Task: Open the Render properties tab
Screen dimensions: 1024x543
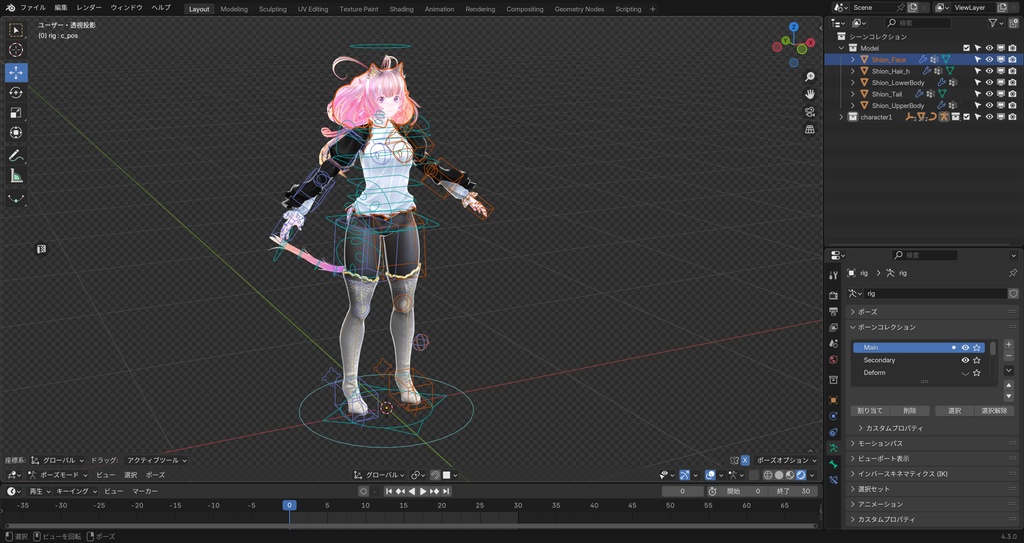Action: (833, 295)
